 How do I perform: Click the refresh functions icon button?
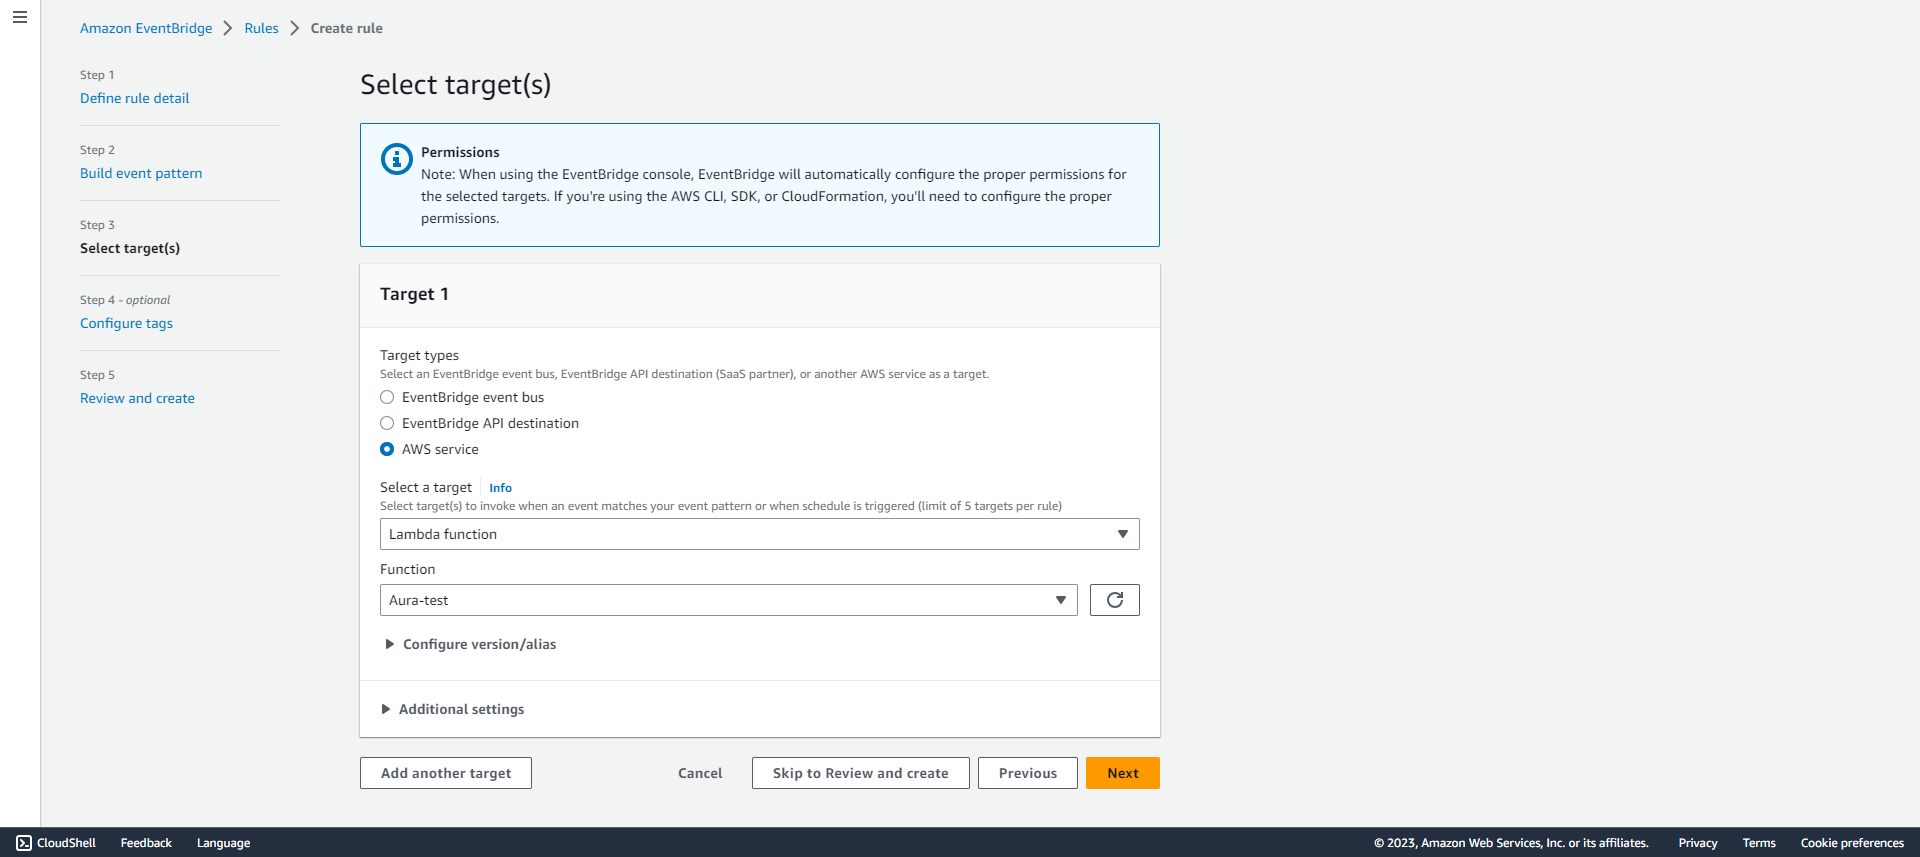pos(1114,600)
